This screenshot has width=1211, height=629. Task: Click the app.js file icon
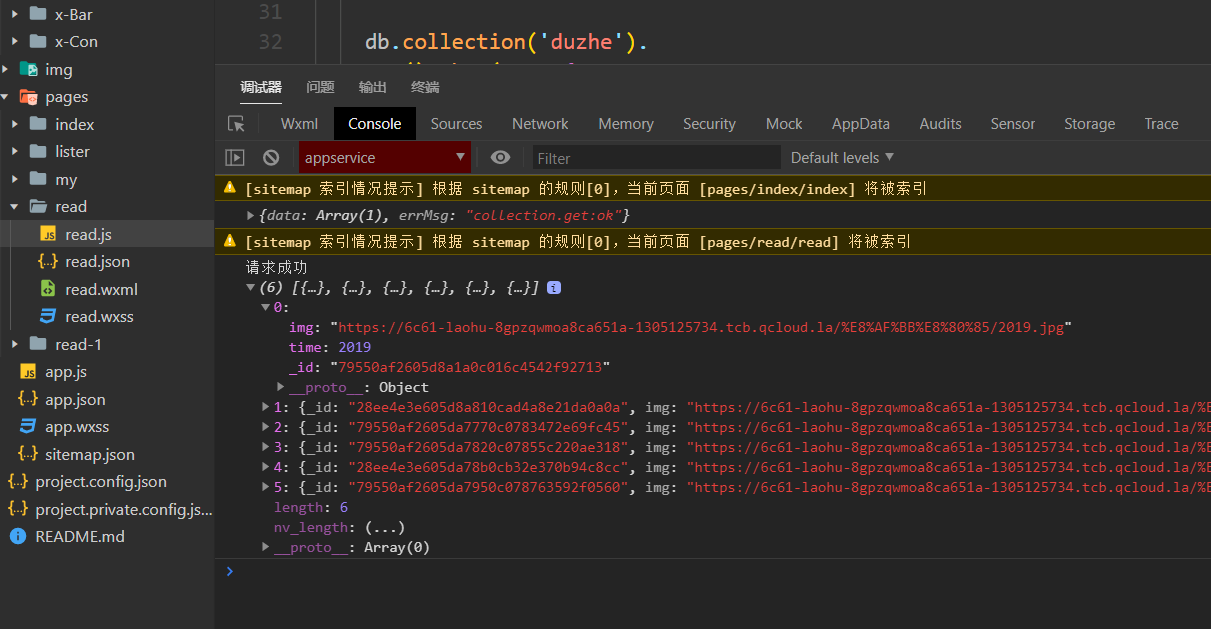(x=28, y=372)
